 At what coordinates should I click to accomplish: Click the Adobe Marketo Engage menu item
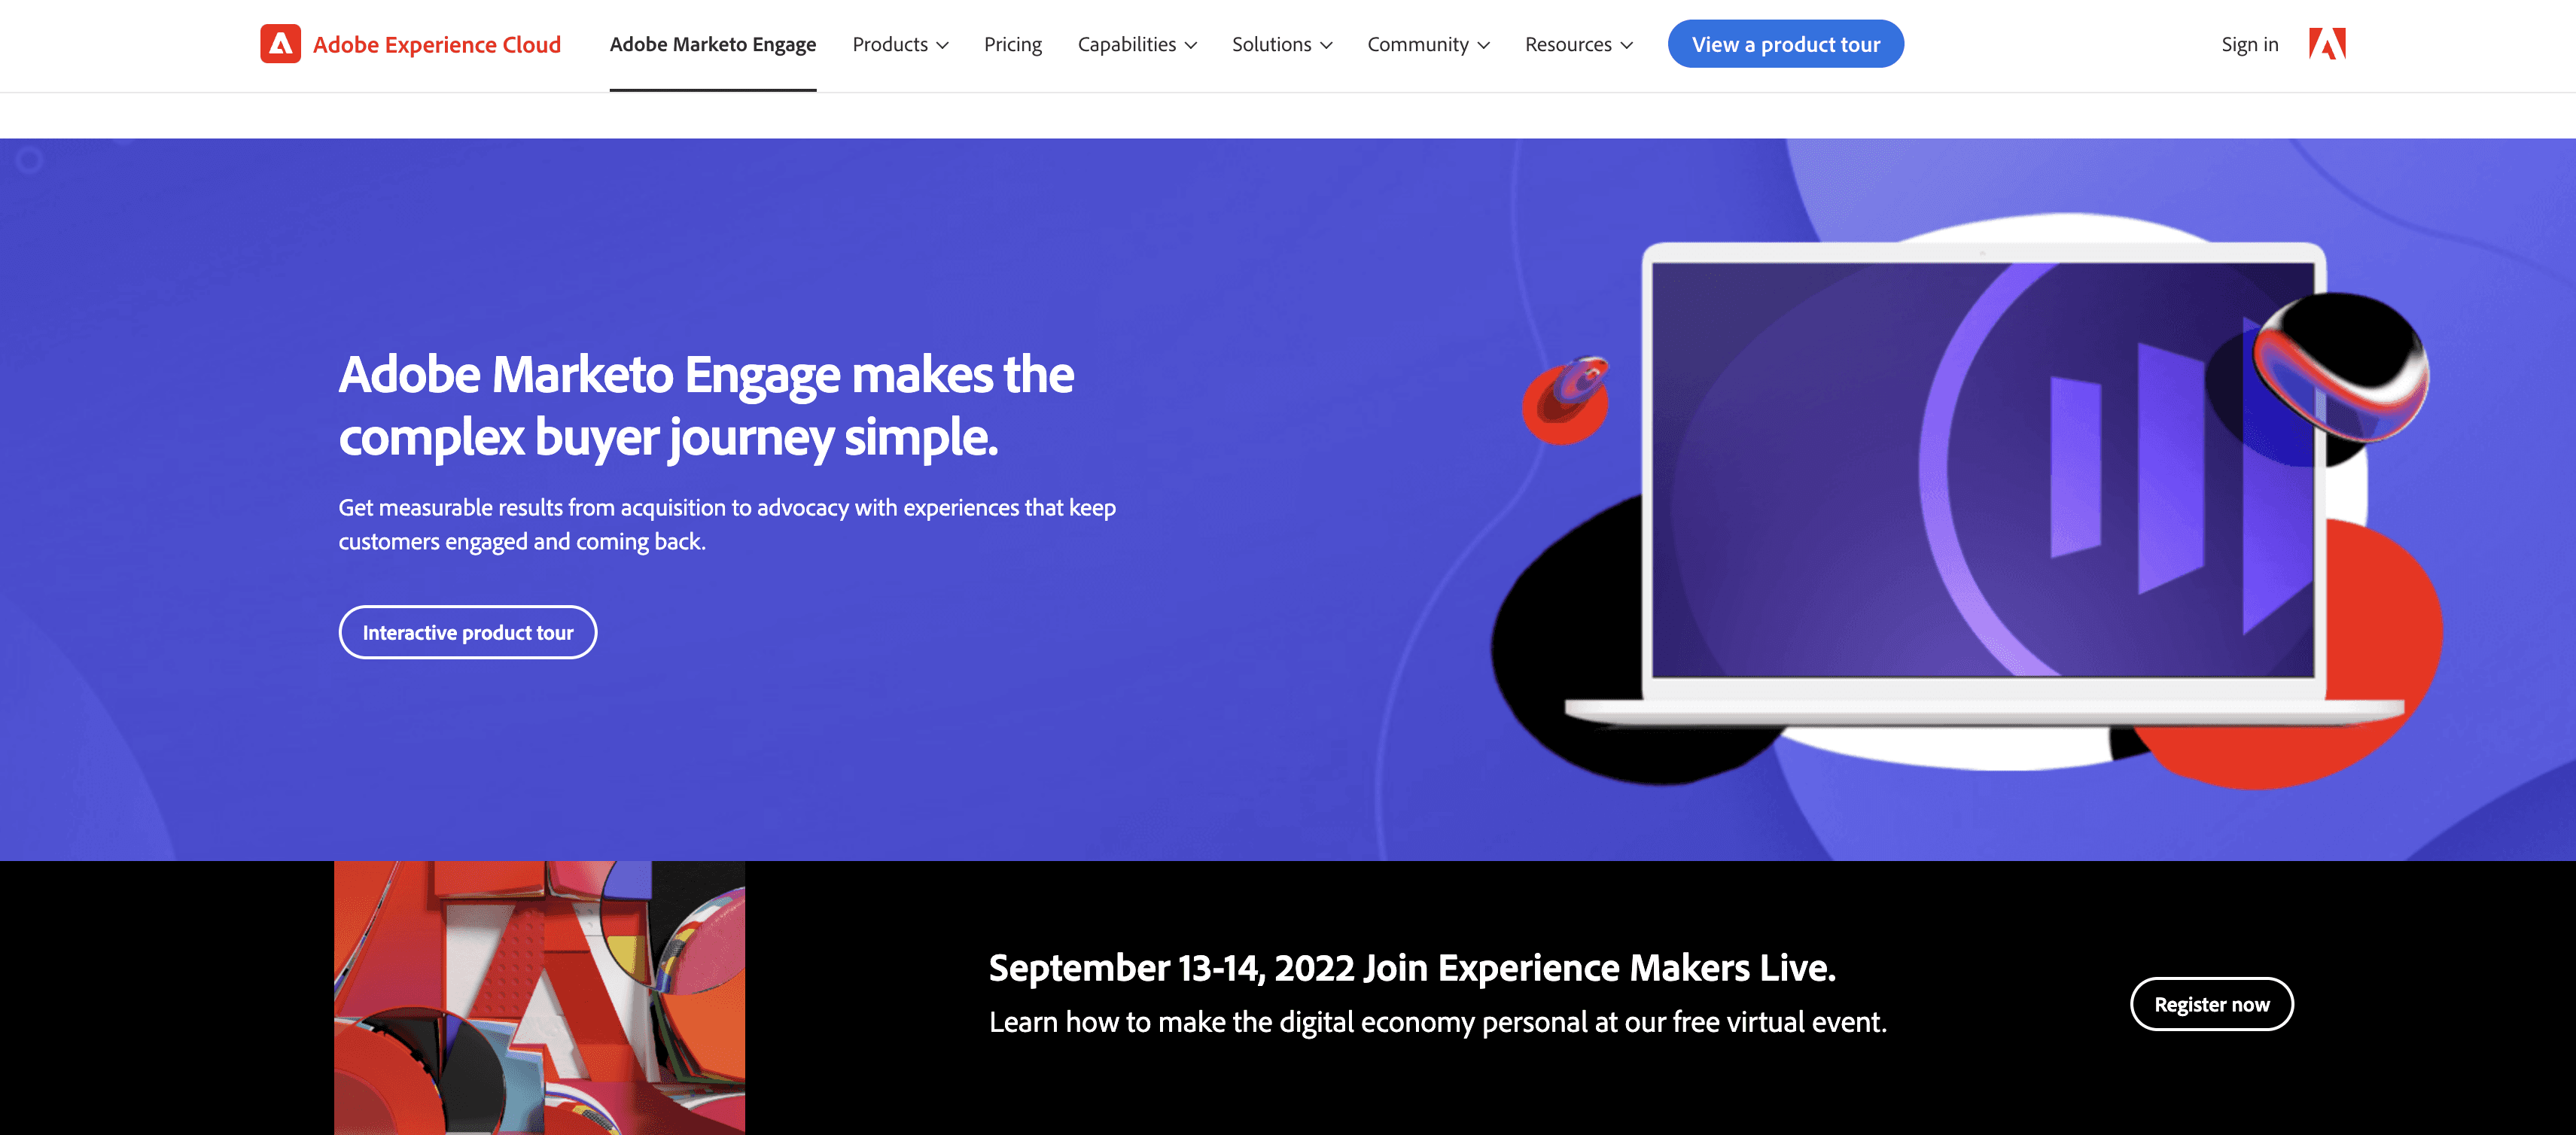(713, 44)
